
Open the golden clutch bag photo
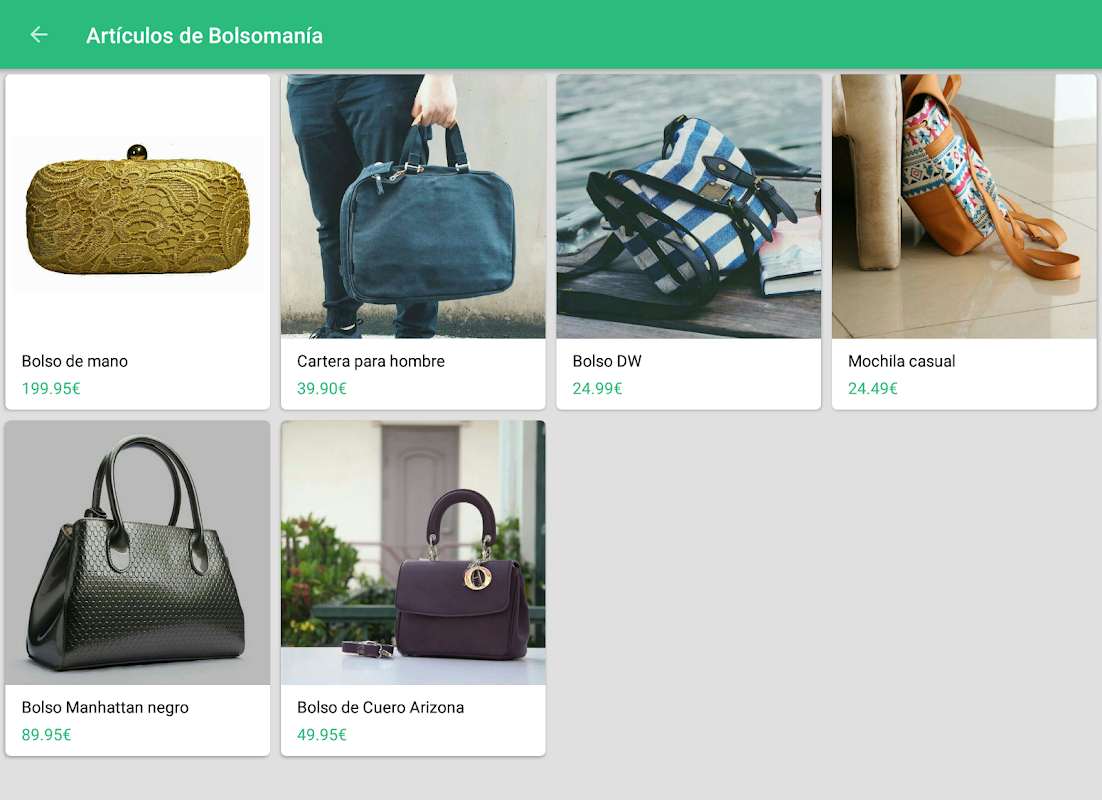(138, 207)
